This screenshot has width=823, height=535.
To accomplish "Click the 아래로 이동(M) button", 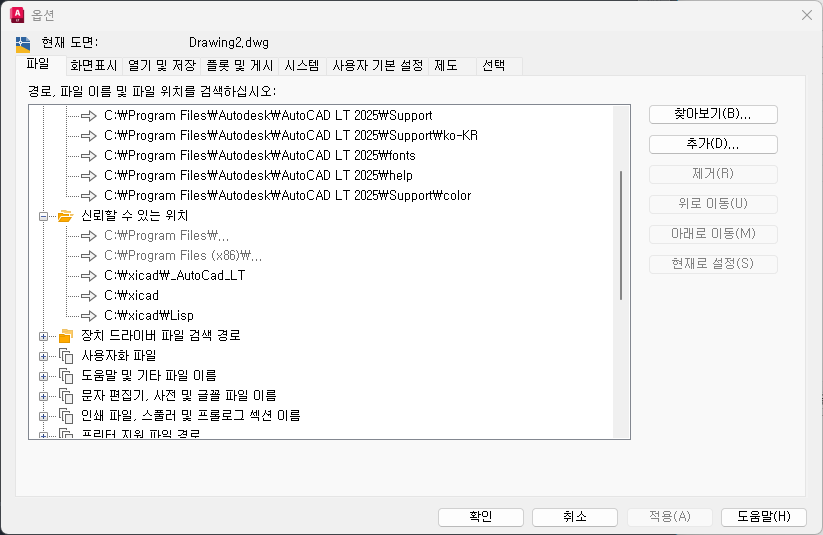I will tap(713, 234).
